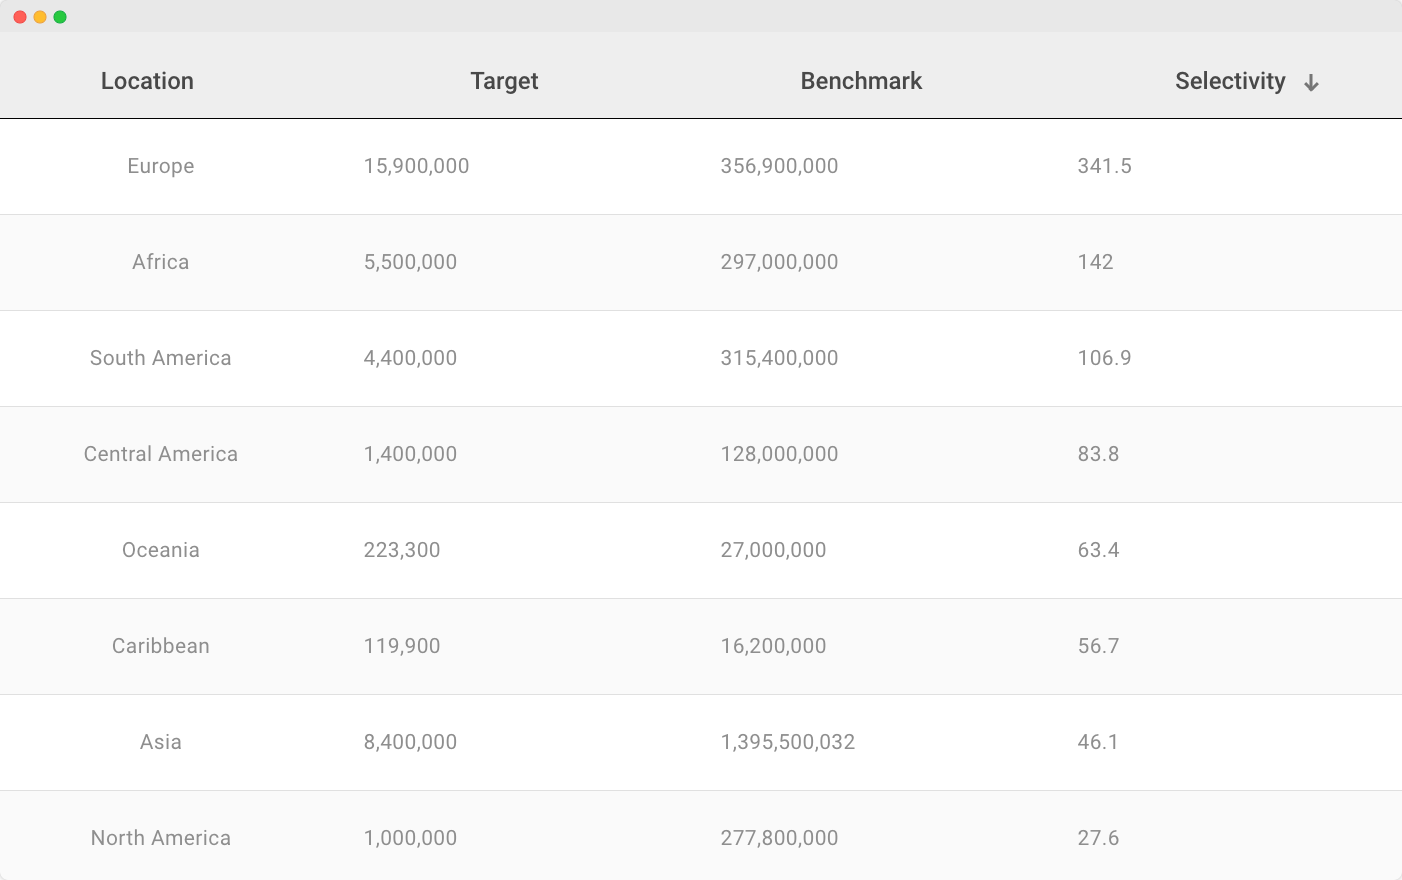The width and height of the screenshot is (1402, 880).
Task: Close the window with red button
Action: pos(20,17)
